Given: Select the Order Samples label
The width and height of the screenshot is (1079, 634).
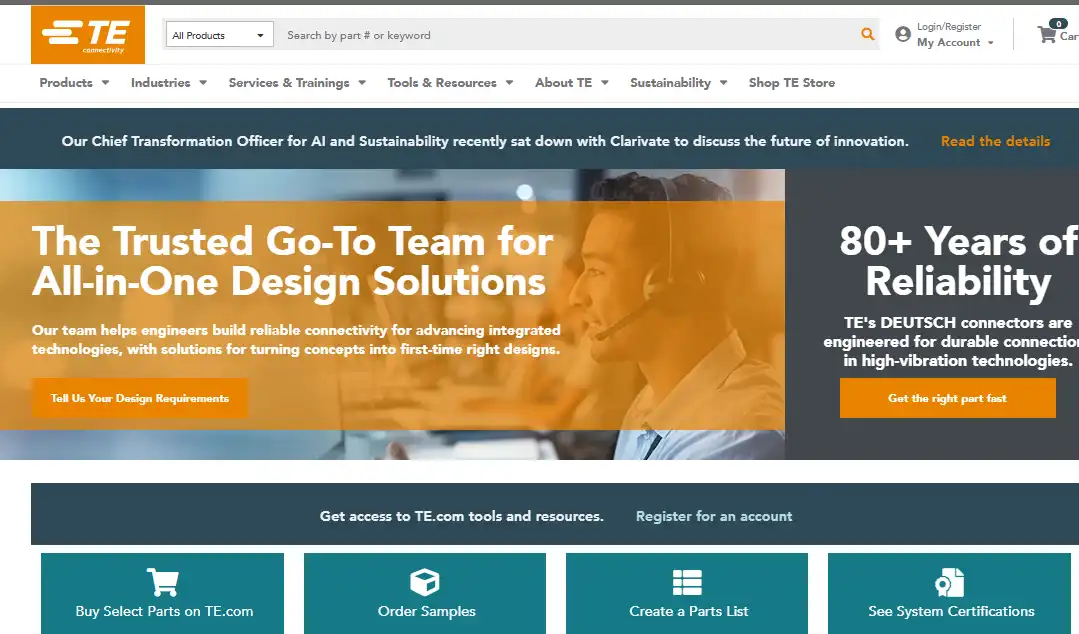Looking at the screenshot, I should click(x=427, y=611).
